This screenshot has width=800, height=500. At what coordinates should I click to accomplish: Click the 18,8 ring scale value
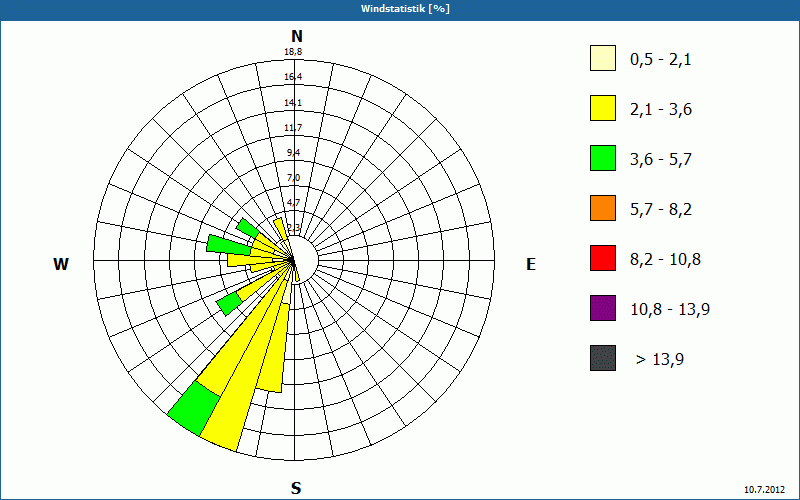(293, 52)
